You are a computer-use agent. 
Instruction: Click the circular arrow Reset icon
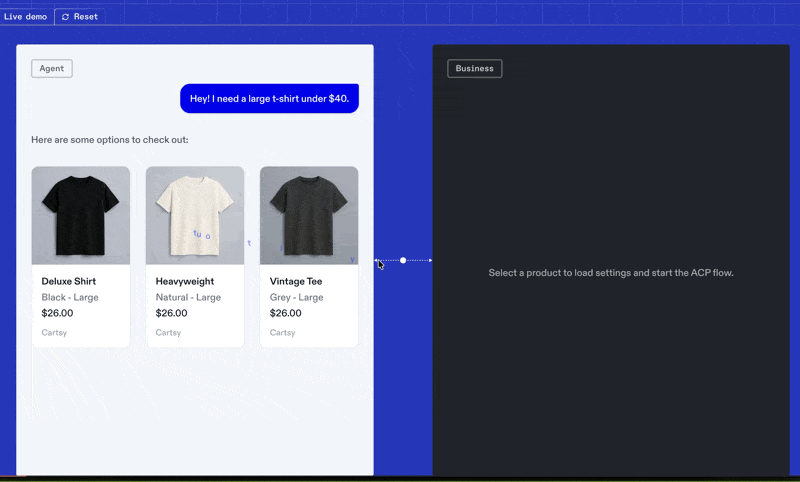tap(65, 17)
